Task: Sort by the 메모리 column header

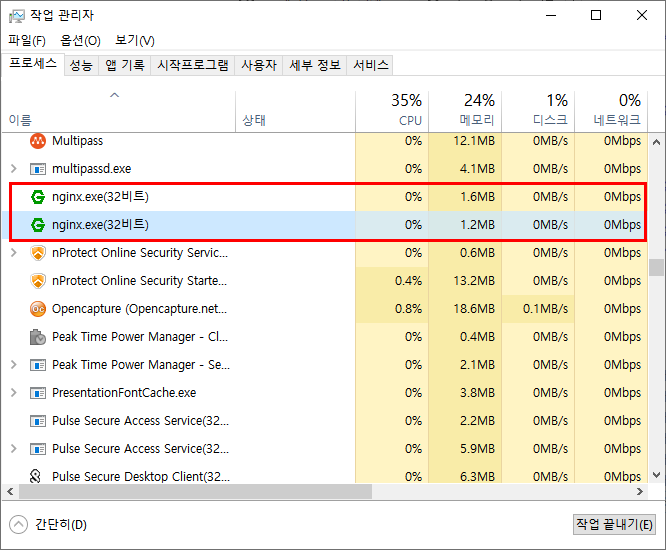Action: point(465,112)
